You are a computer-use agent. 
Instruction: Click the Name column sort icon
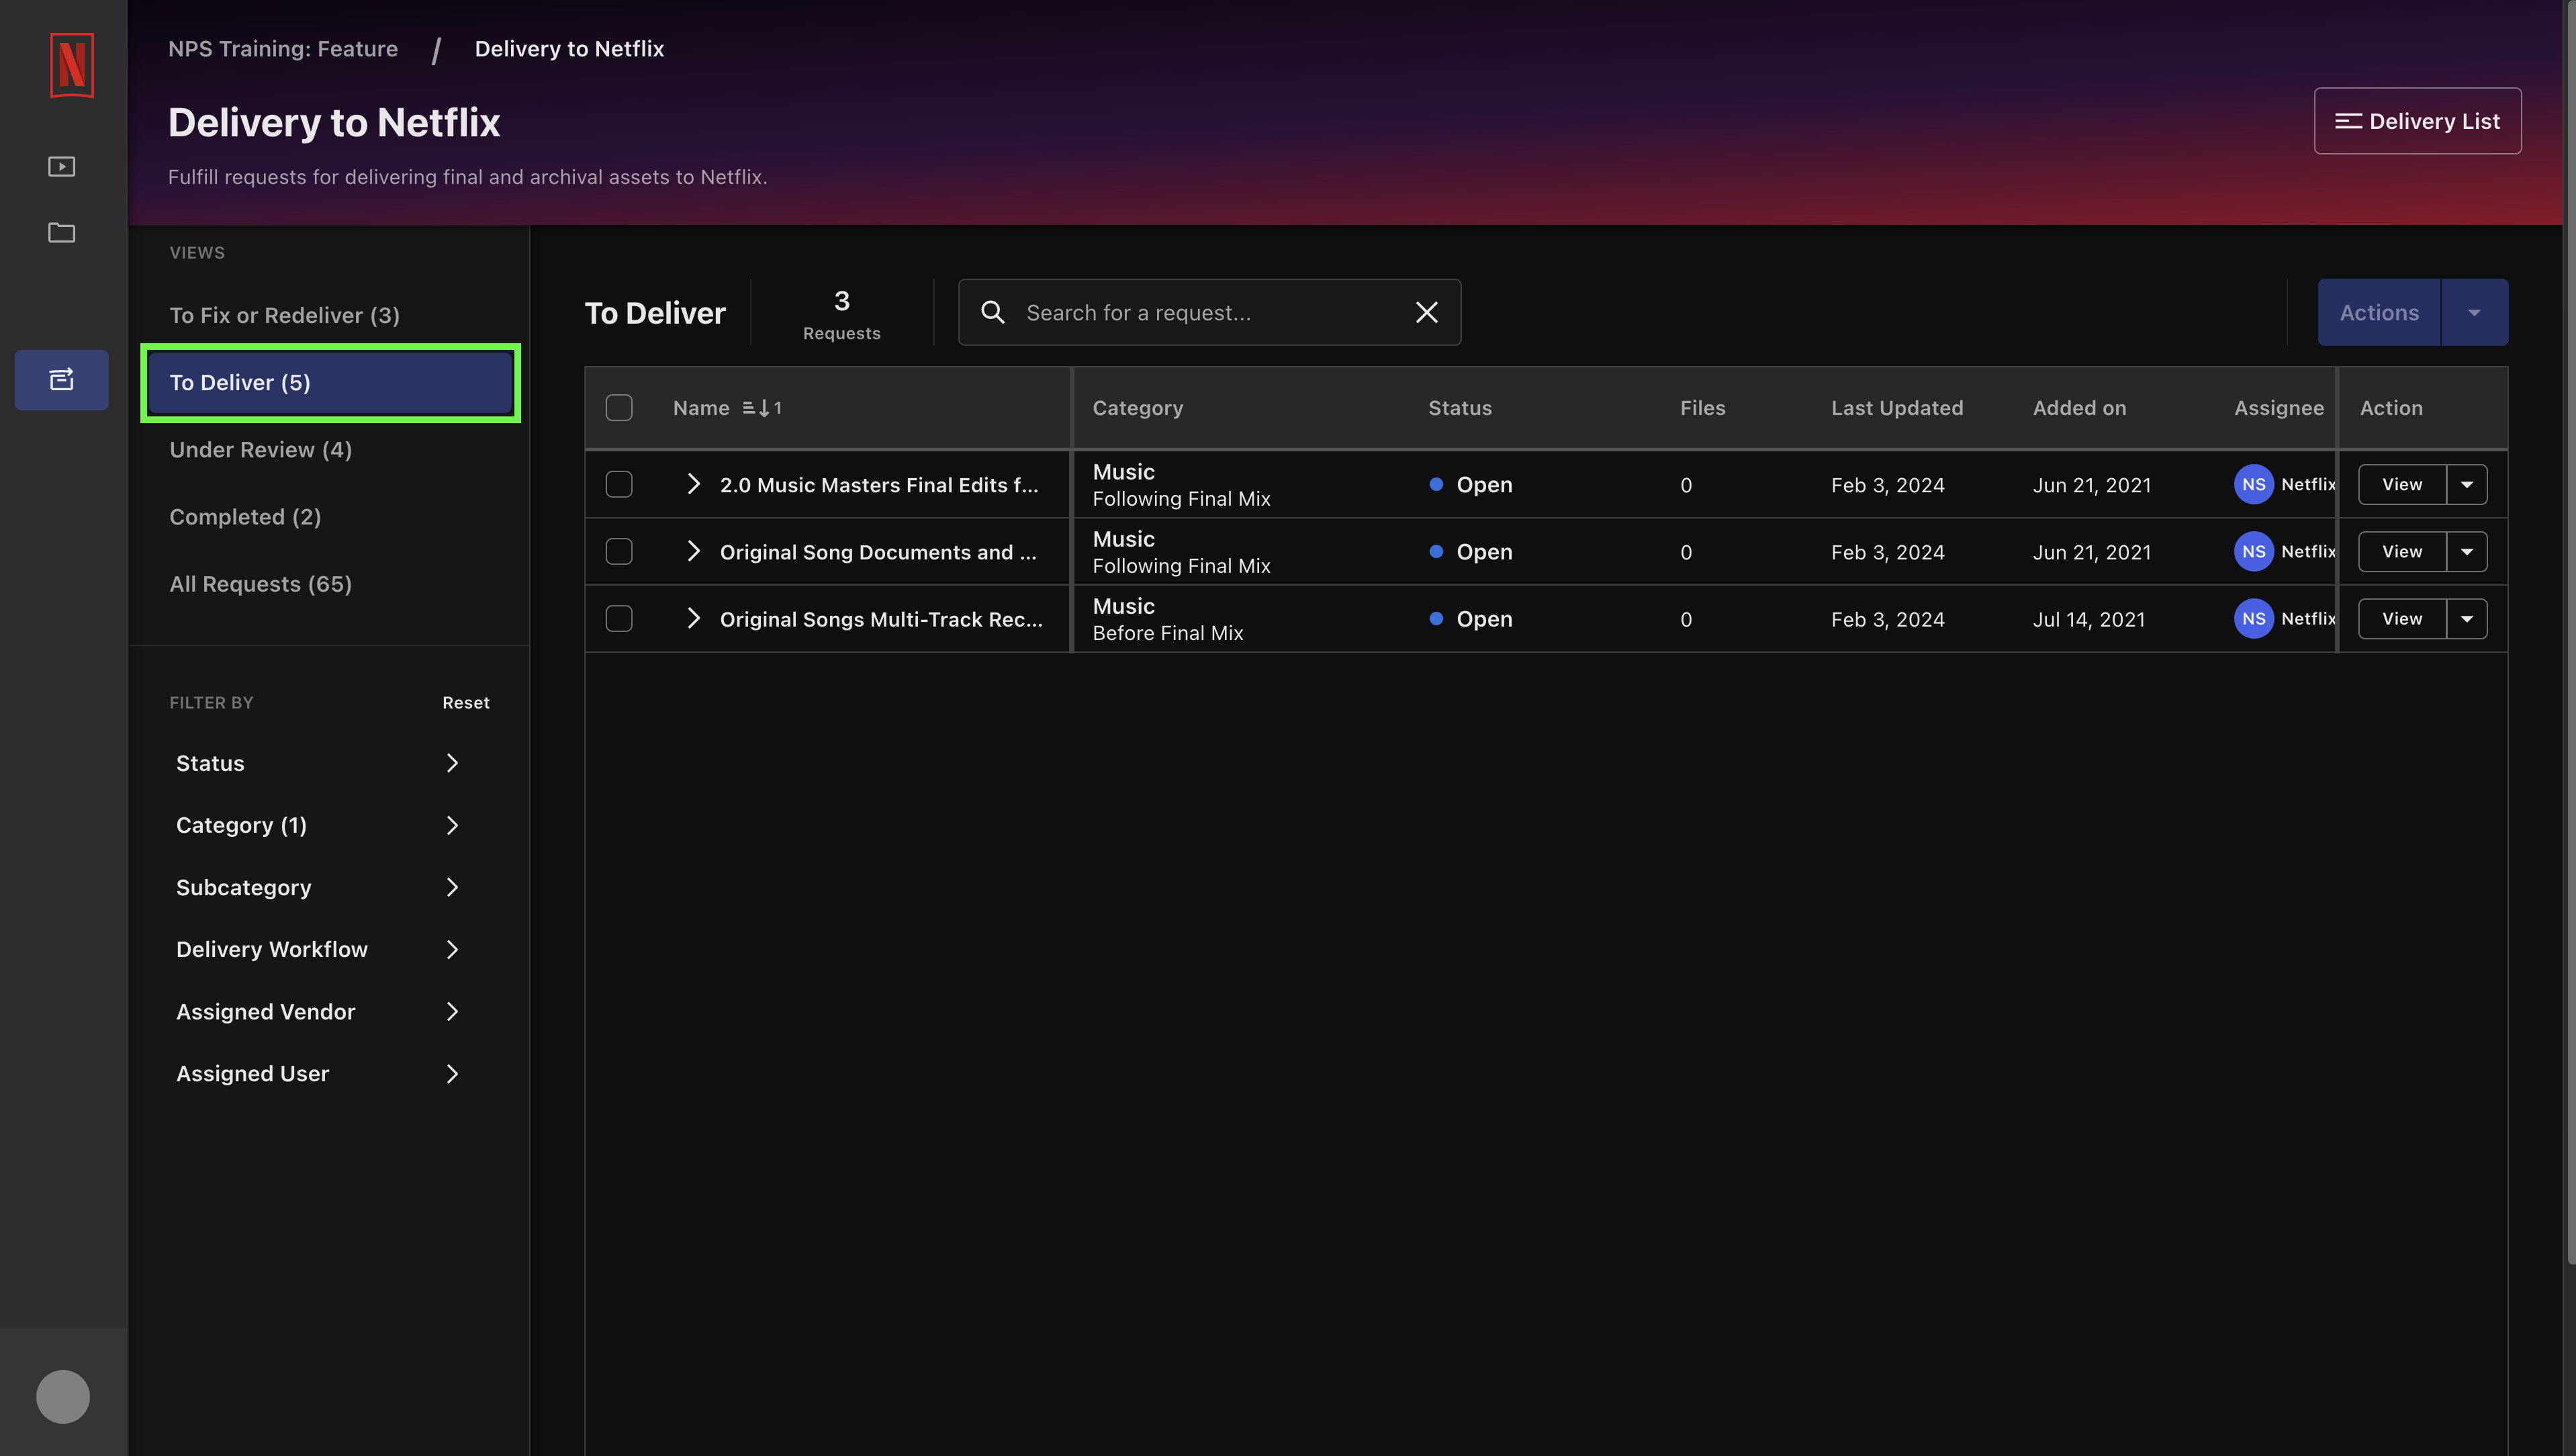762,408
